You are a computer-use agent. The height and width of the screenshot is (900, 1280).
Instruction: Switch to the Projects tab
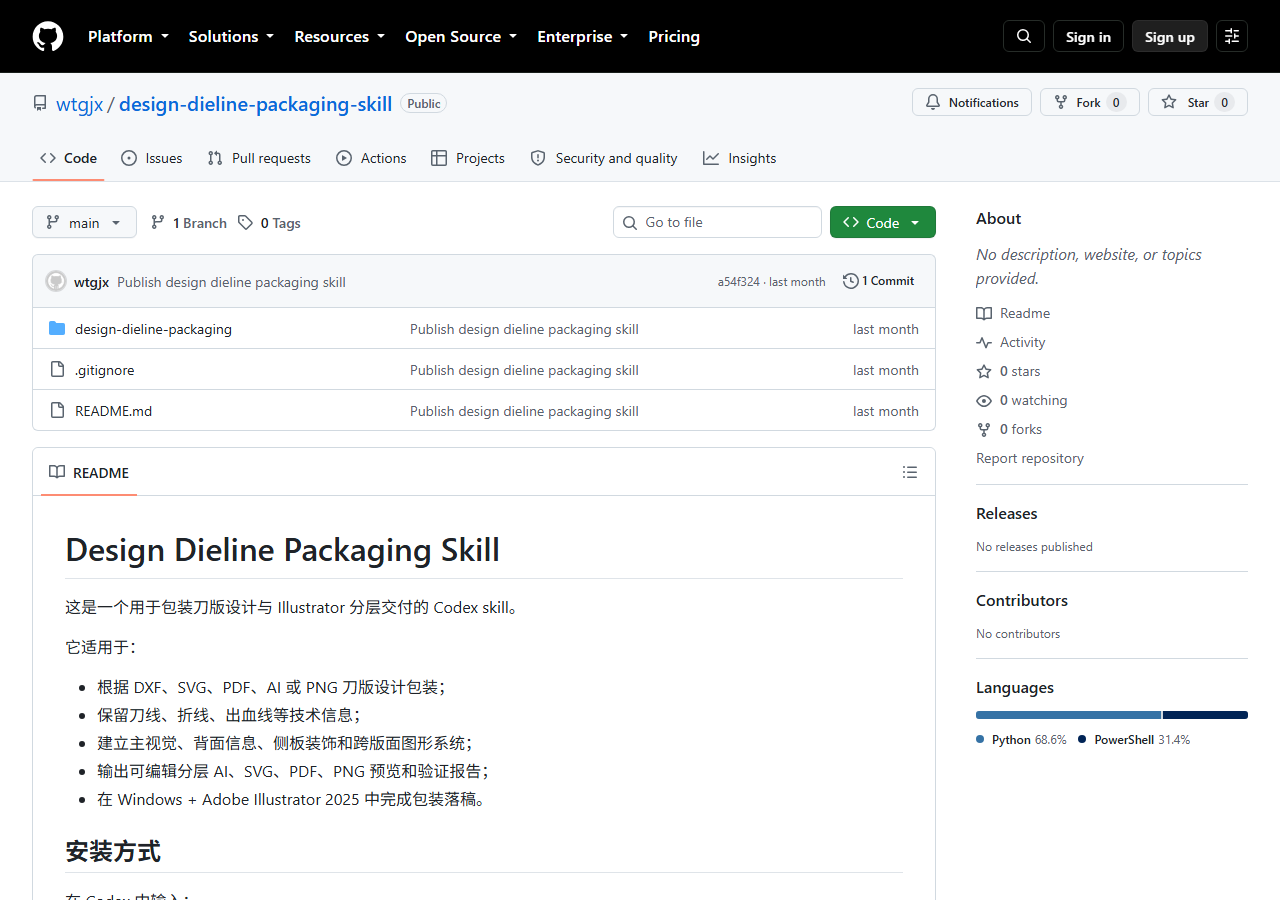pyautogui.click(x=467, y=158)
